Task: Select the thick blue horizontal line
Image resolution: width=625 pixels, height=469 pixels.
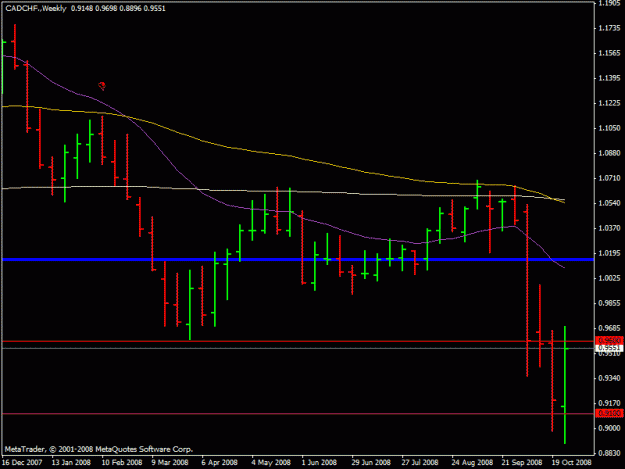Action: [298, 260]
